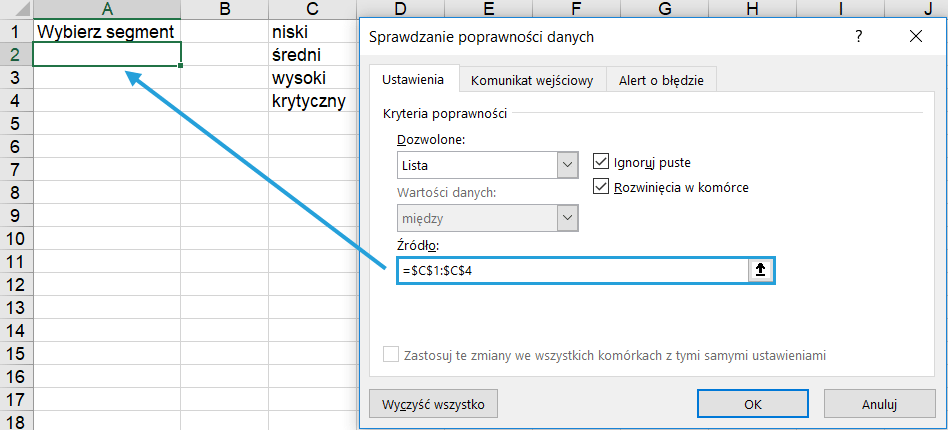
Task: Open the Dozwolone dropdown list
Action: [568, 165]
